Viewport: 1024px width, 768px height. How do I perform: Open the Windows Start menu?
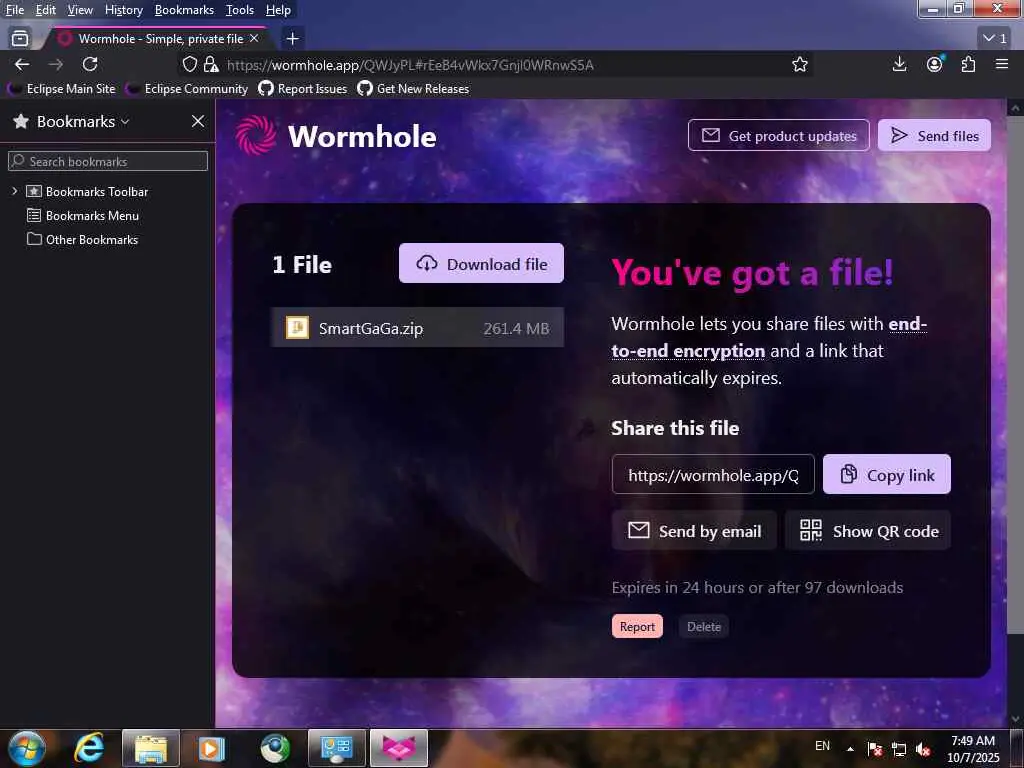(x=27, y=748)
